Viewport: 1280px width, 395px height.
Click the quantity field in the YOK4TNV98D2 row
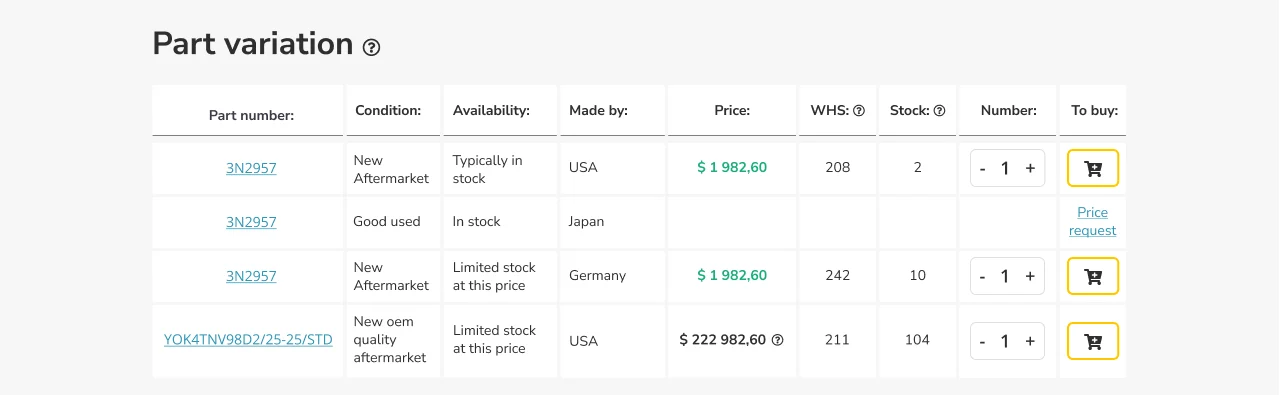[1006, 342]
